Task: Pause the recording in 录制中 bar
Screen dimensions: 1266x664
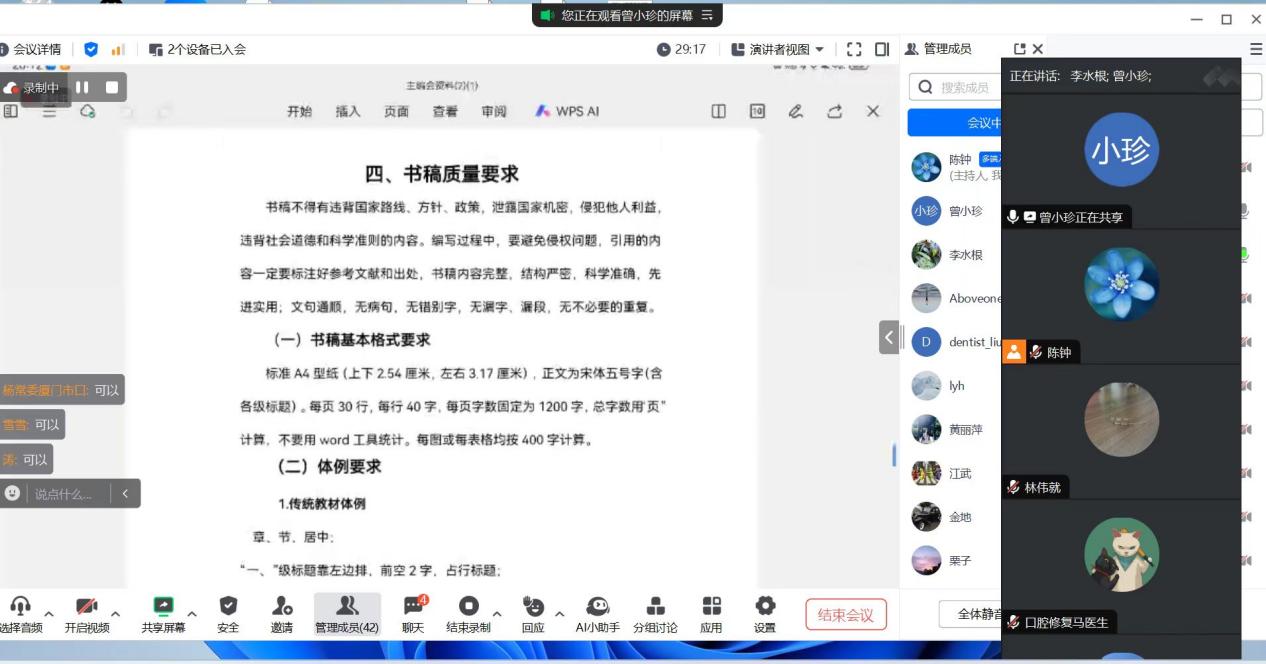Action: point(84,87)
